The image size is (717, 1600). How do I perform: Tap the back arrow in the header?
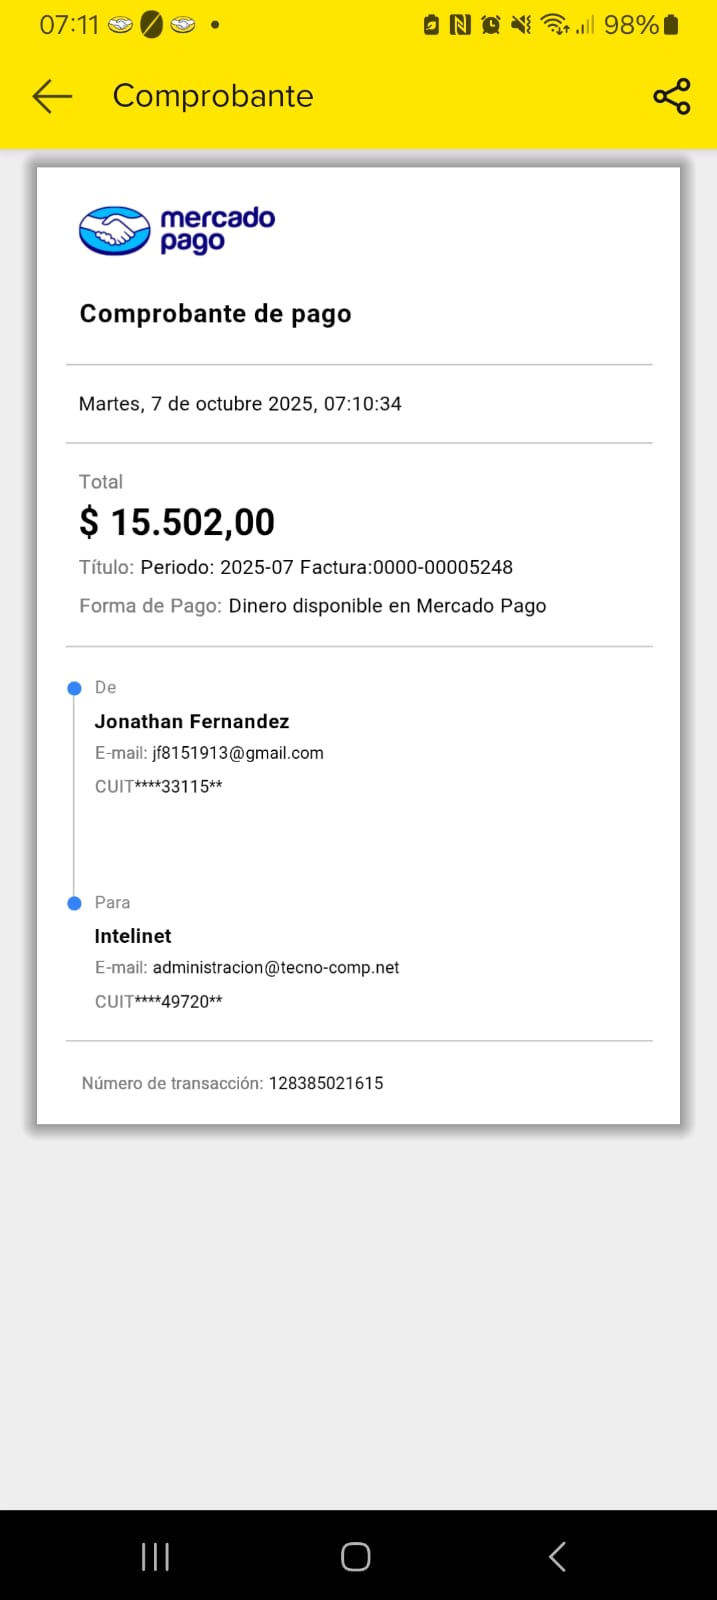(52, 96)
